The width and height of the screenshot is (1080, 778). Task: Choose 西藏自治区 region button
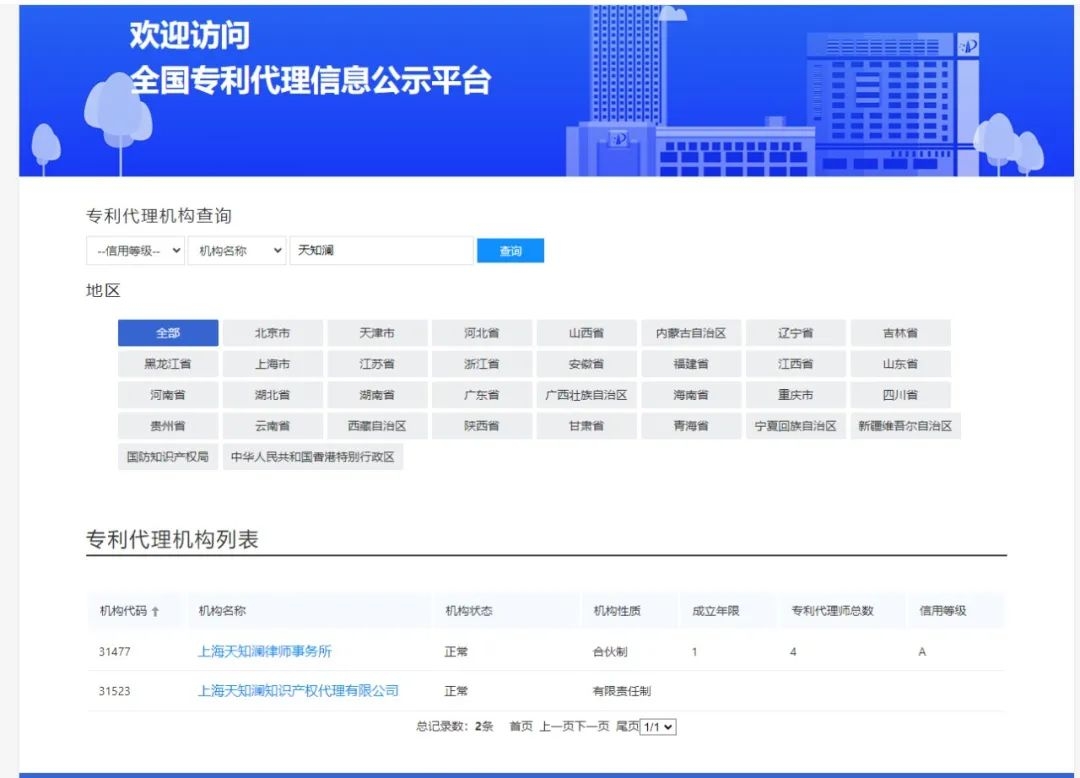point(377,425)
